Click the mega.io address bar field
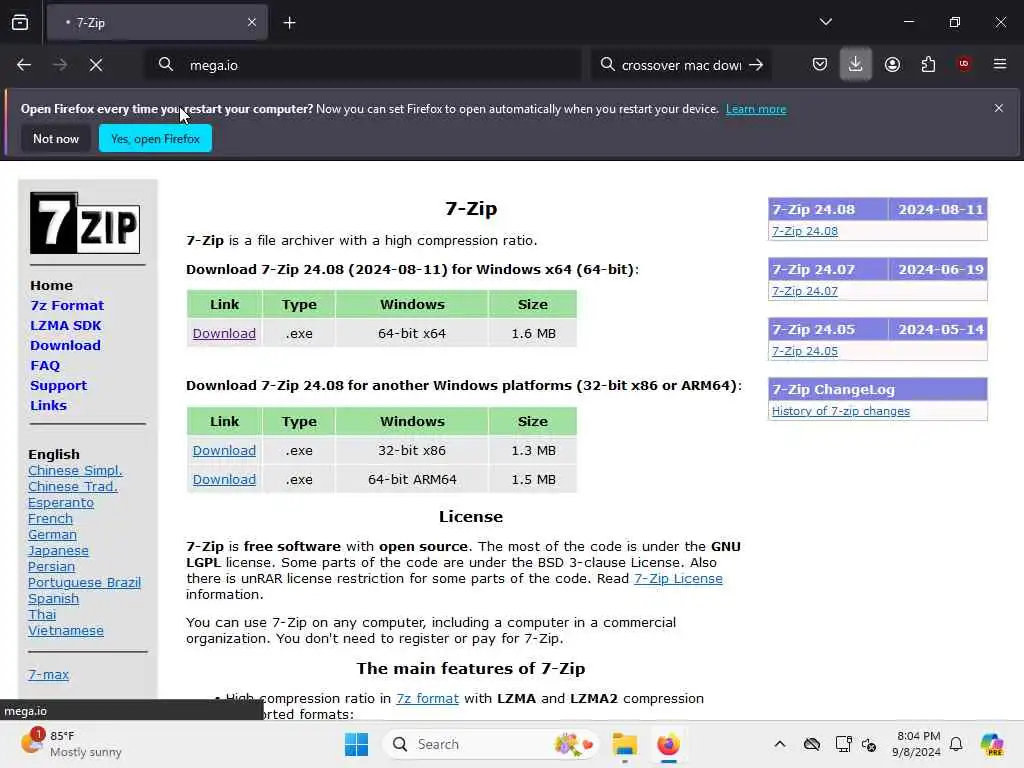This screenshot has height=768, width=1024. click(363, 65)
